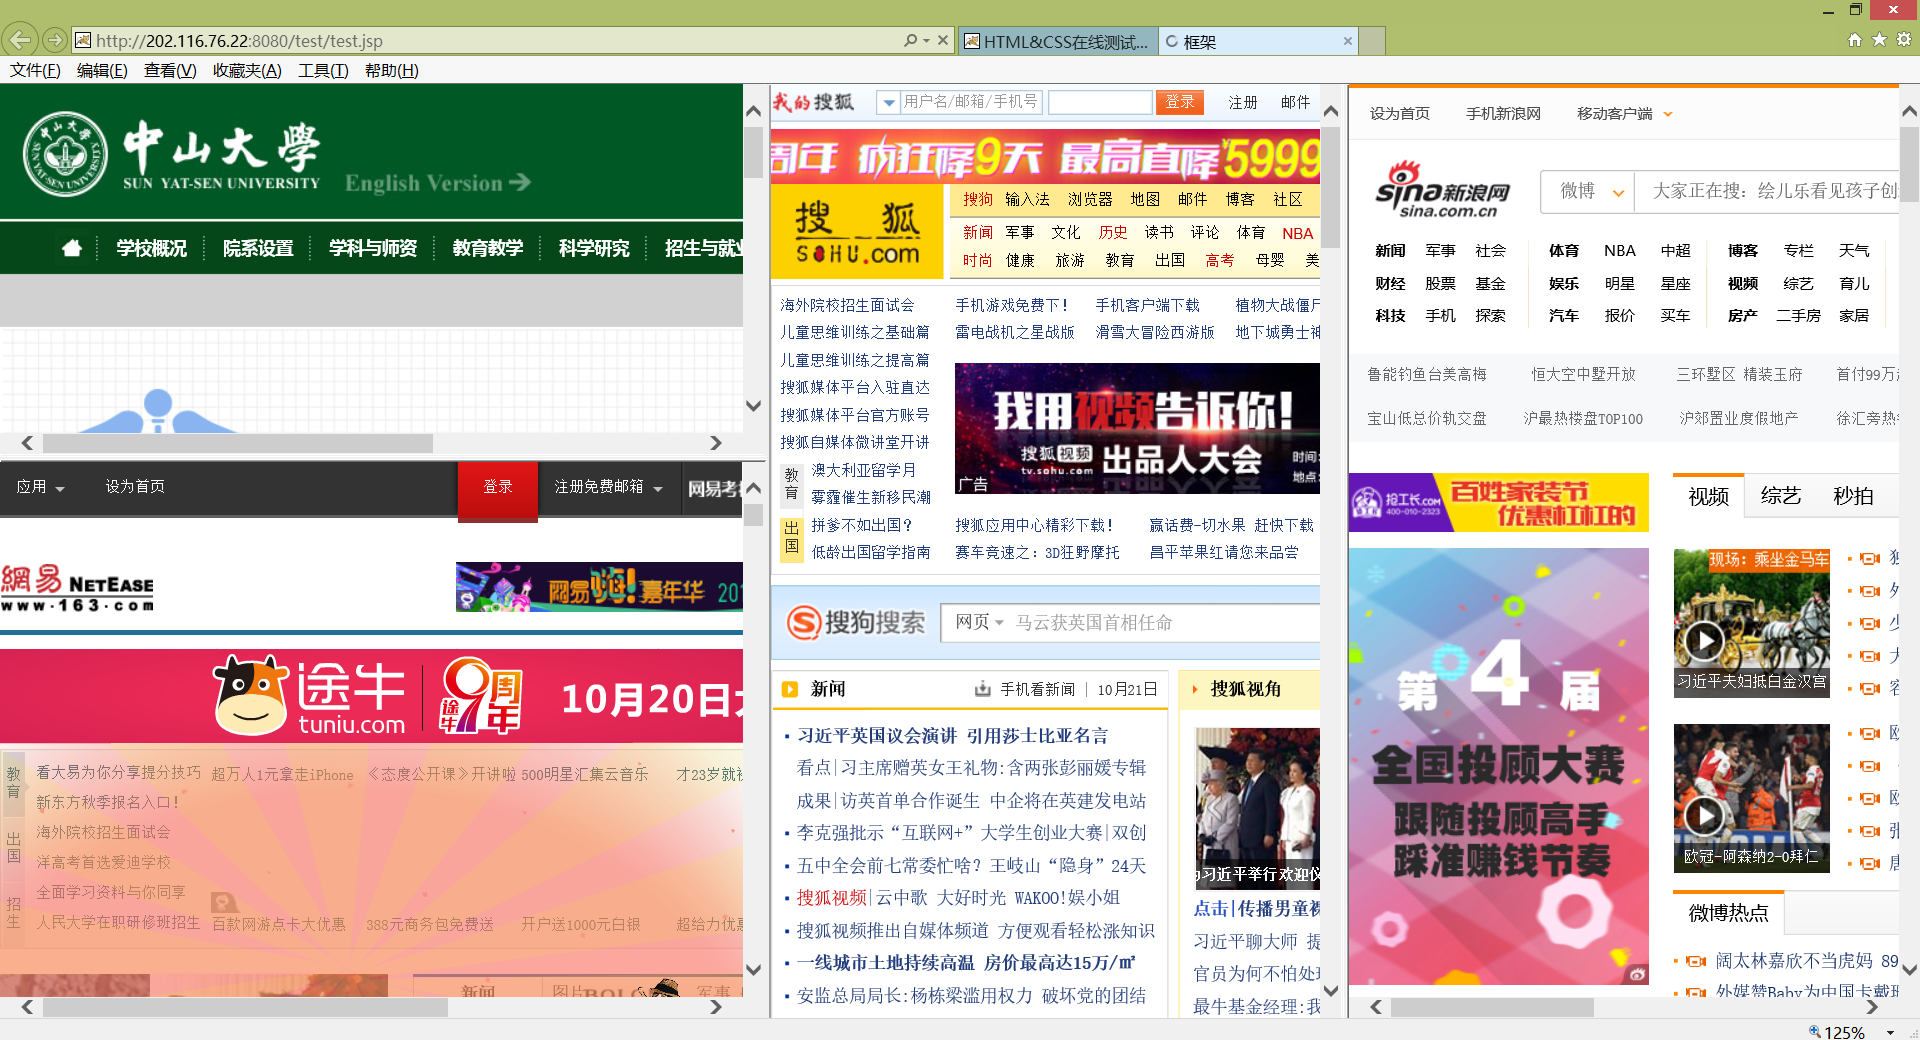Click the Sina logo

pyautogui.click(x=1441, y=189)
